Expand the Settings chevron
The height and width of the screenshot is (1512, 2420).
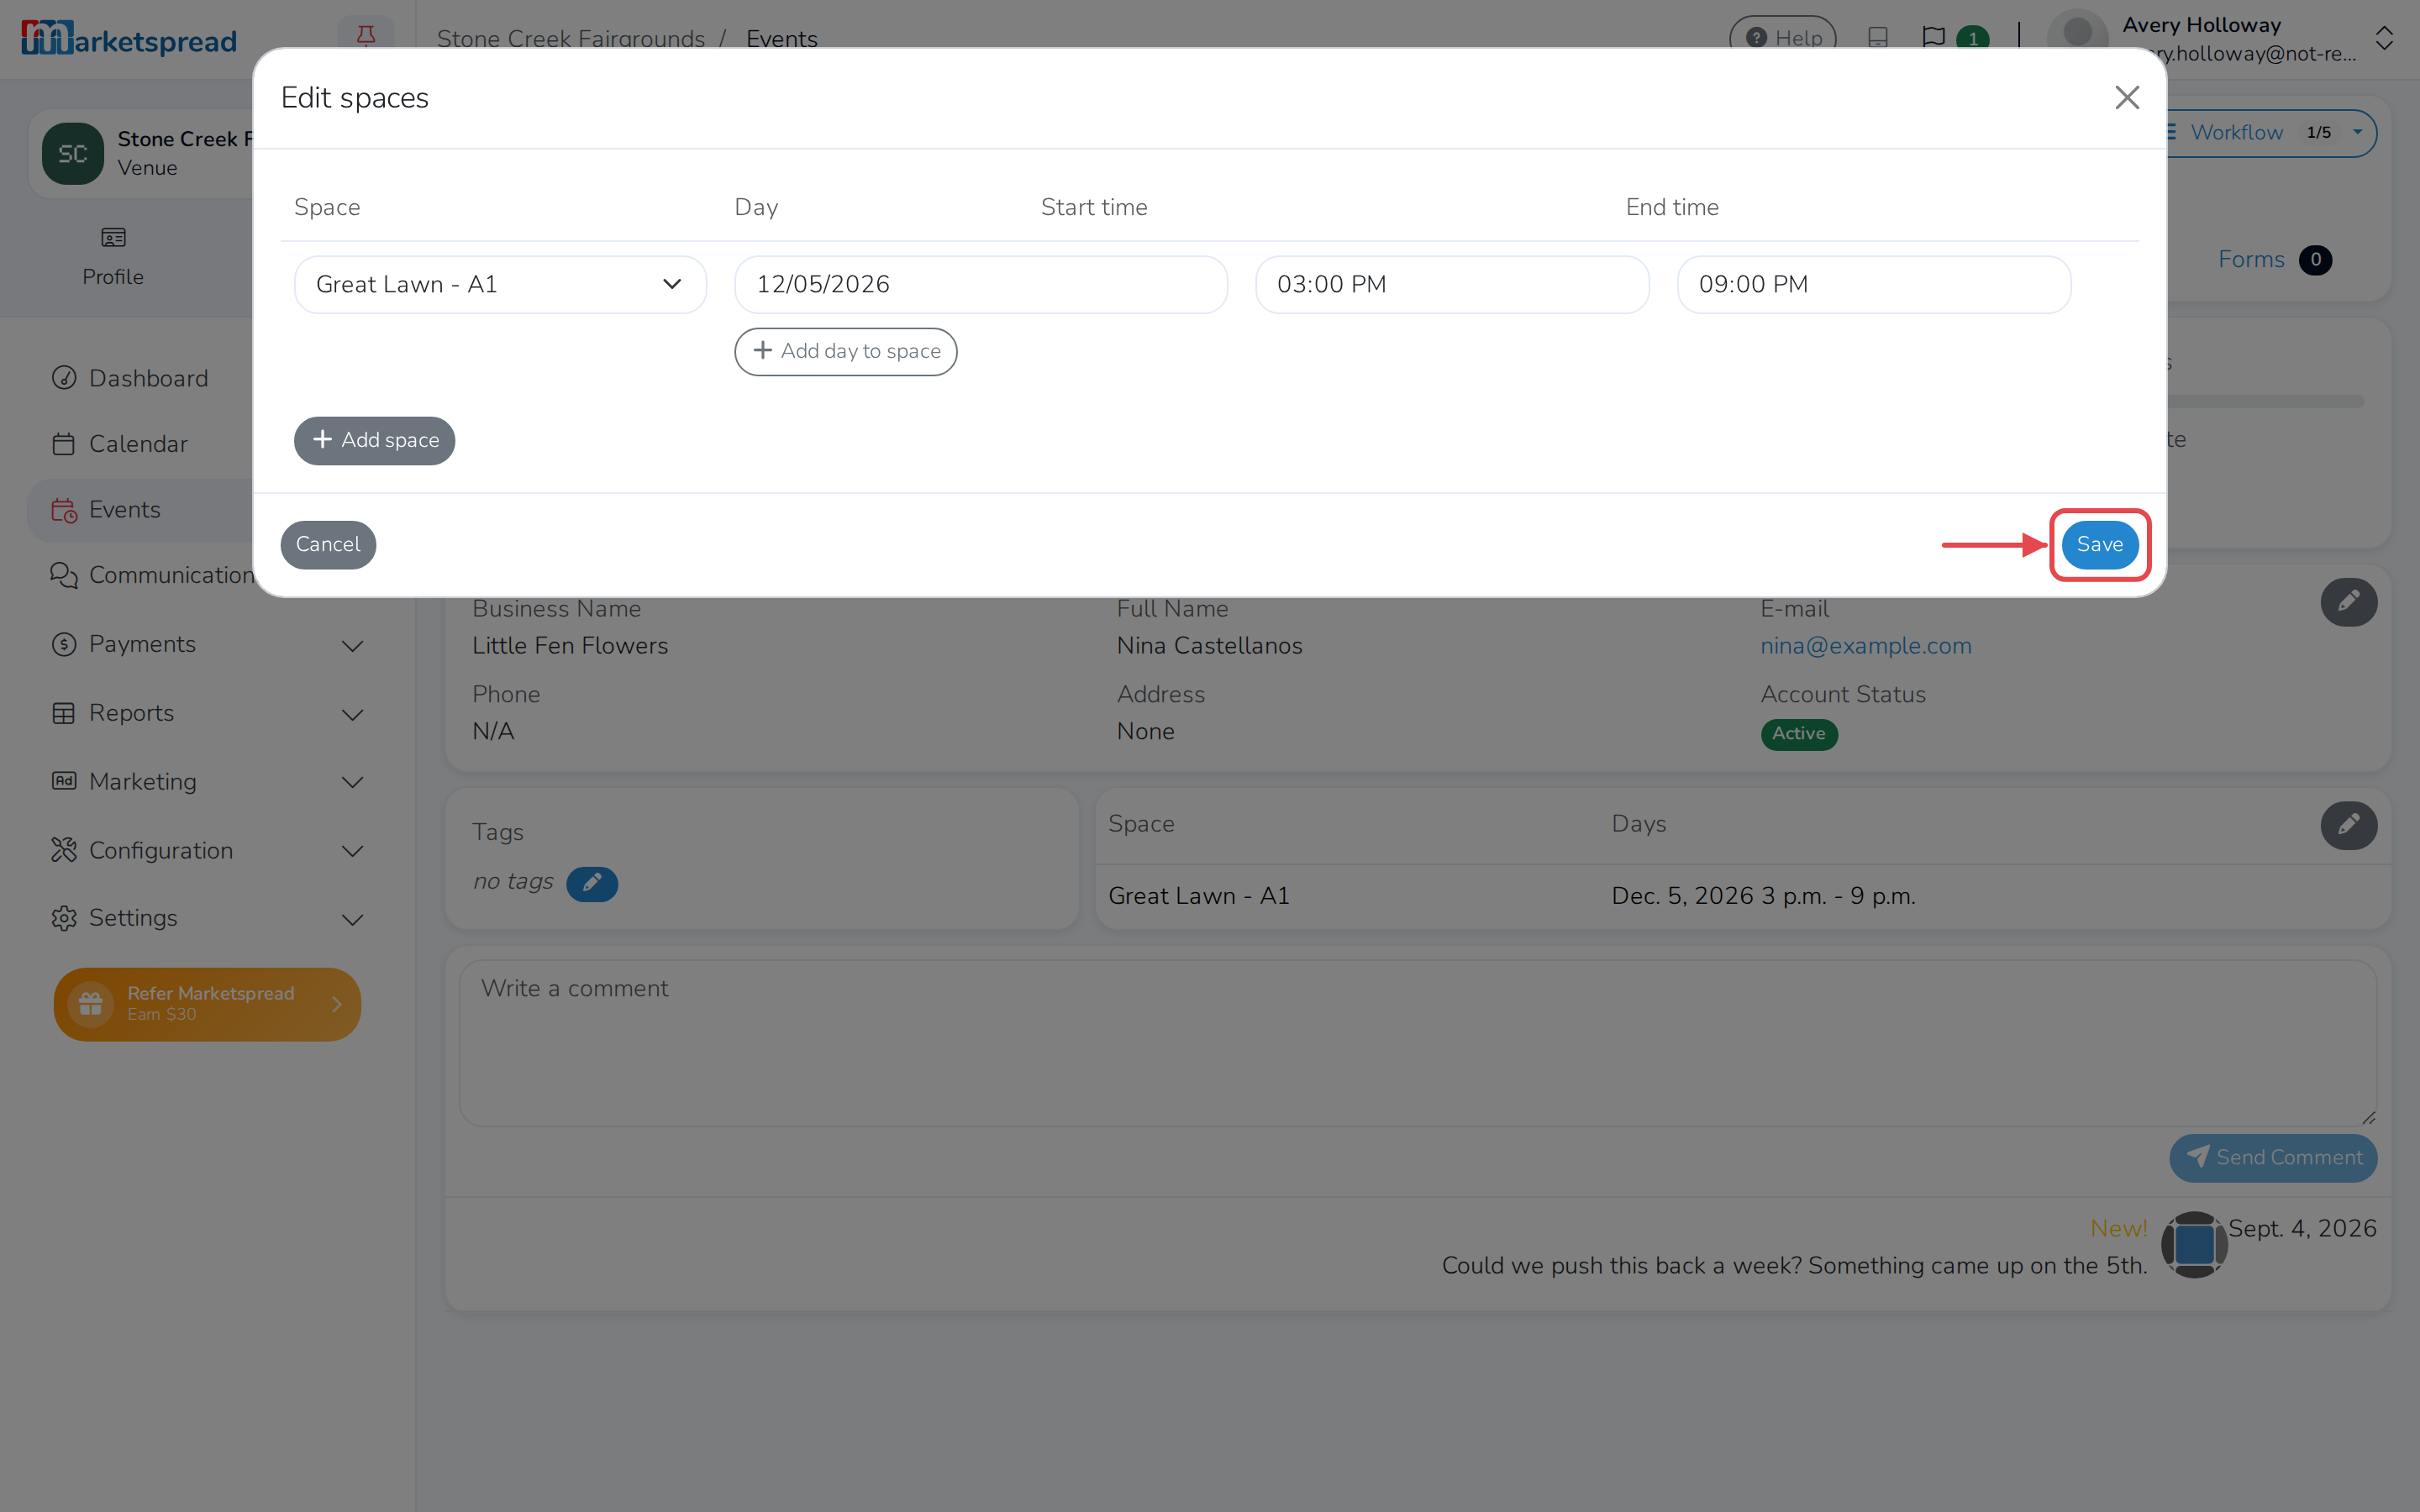point(352,919)
